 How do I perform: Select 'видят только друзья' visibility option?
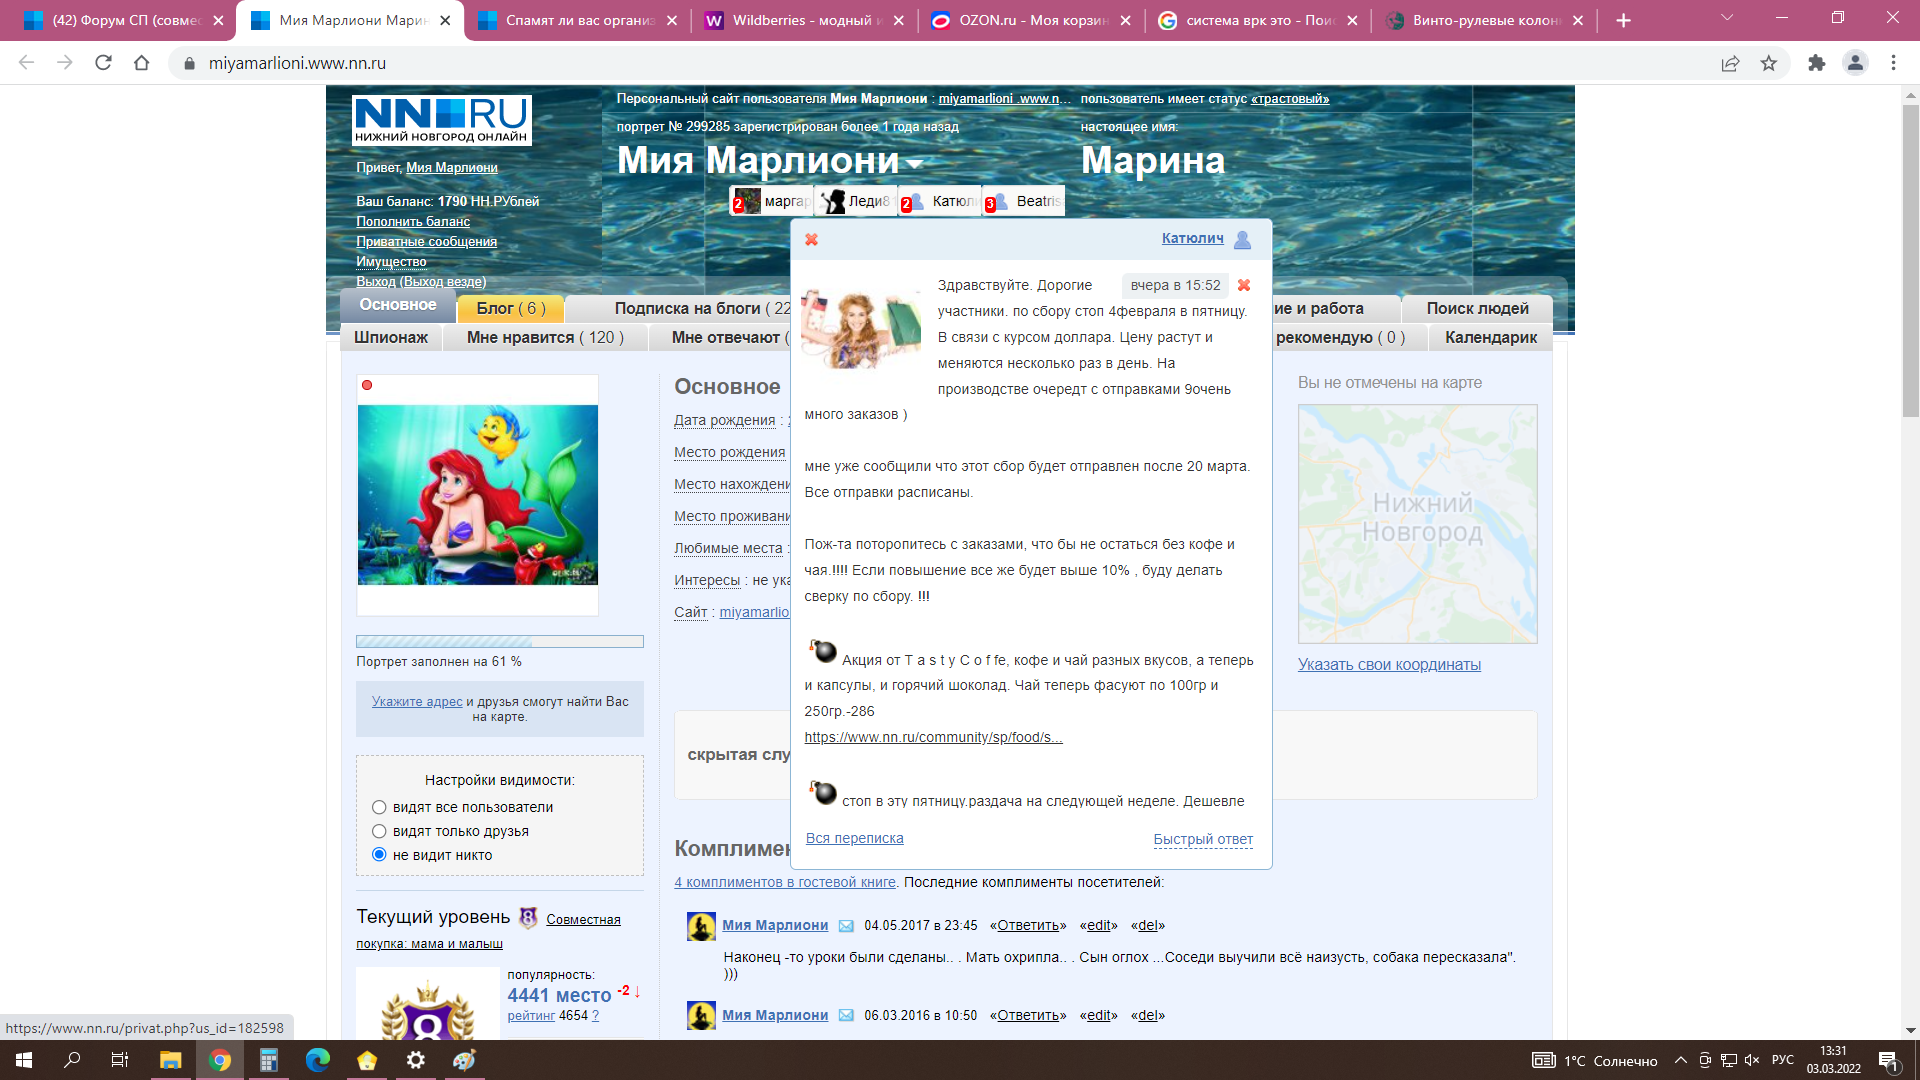379,831
